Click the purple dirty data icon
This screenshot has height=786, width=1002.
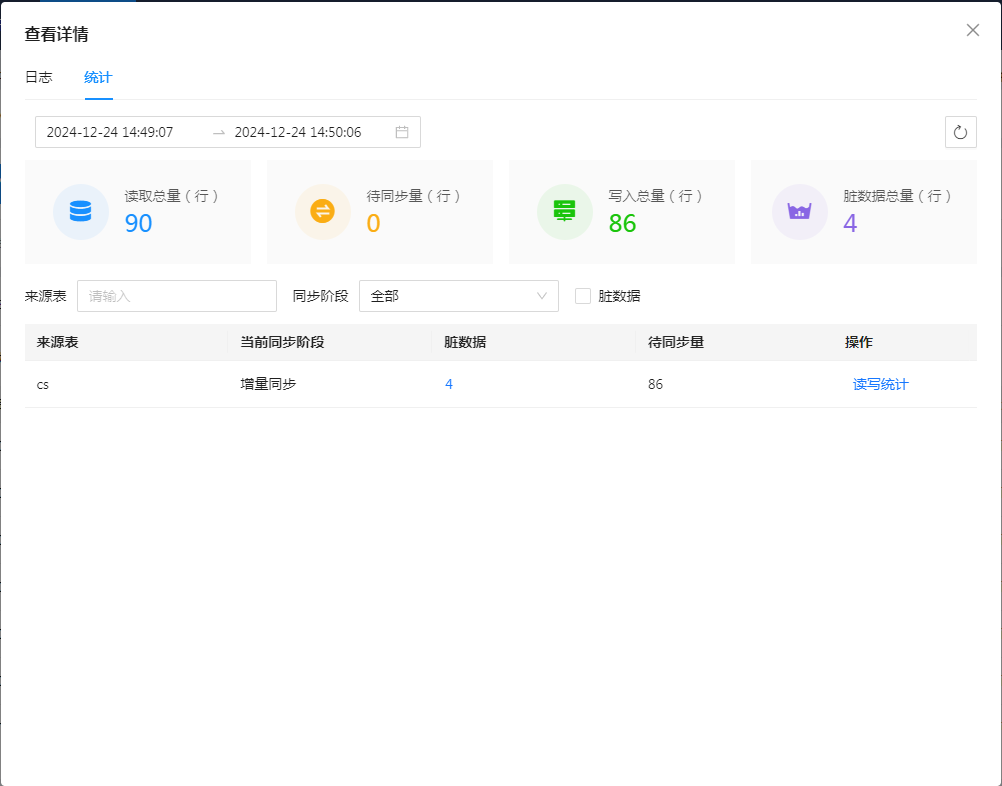click(x=799, y=212)
